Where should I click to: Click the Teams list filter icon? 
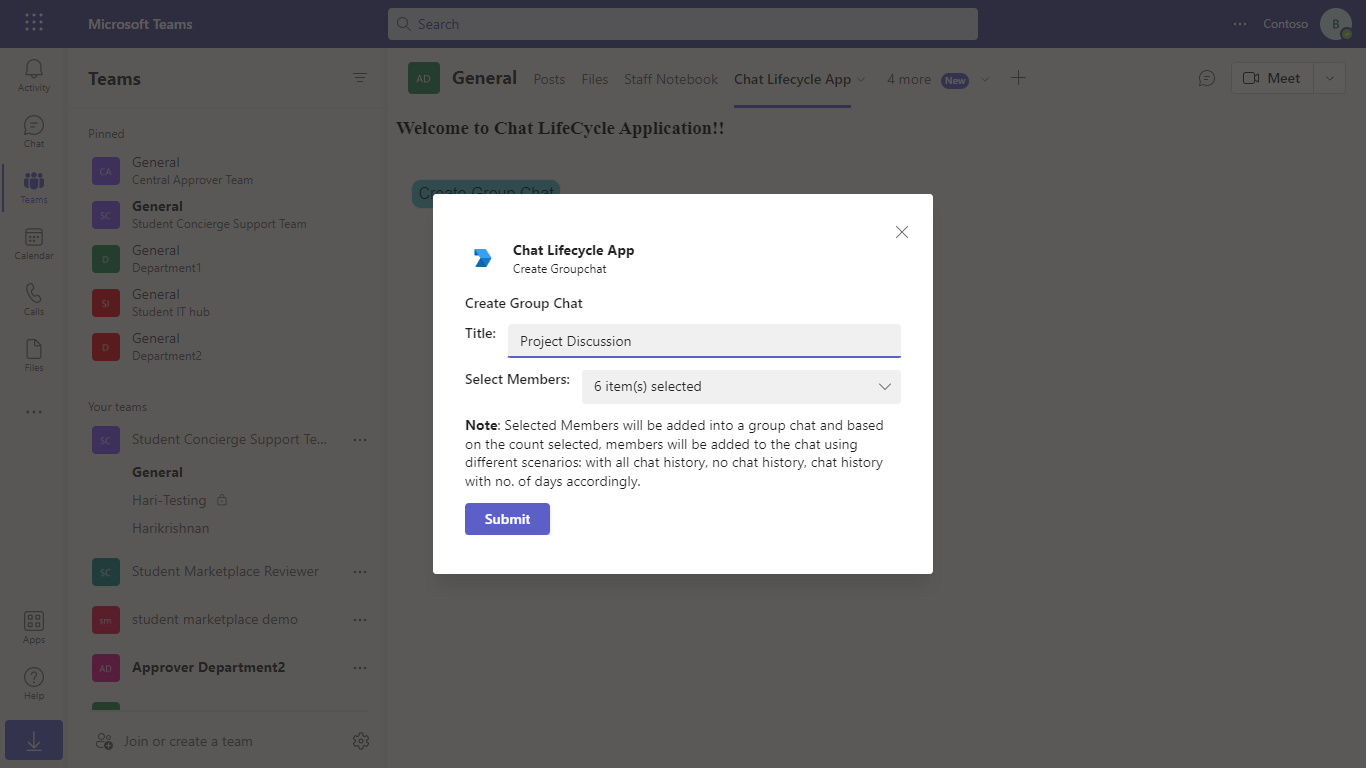(x=360, y=78)
